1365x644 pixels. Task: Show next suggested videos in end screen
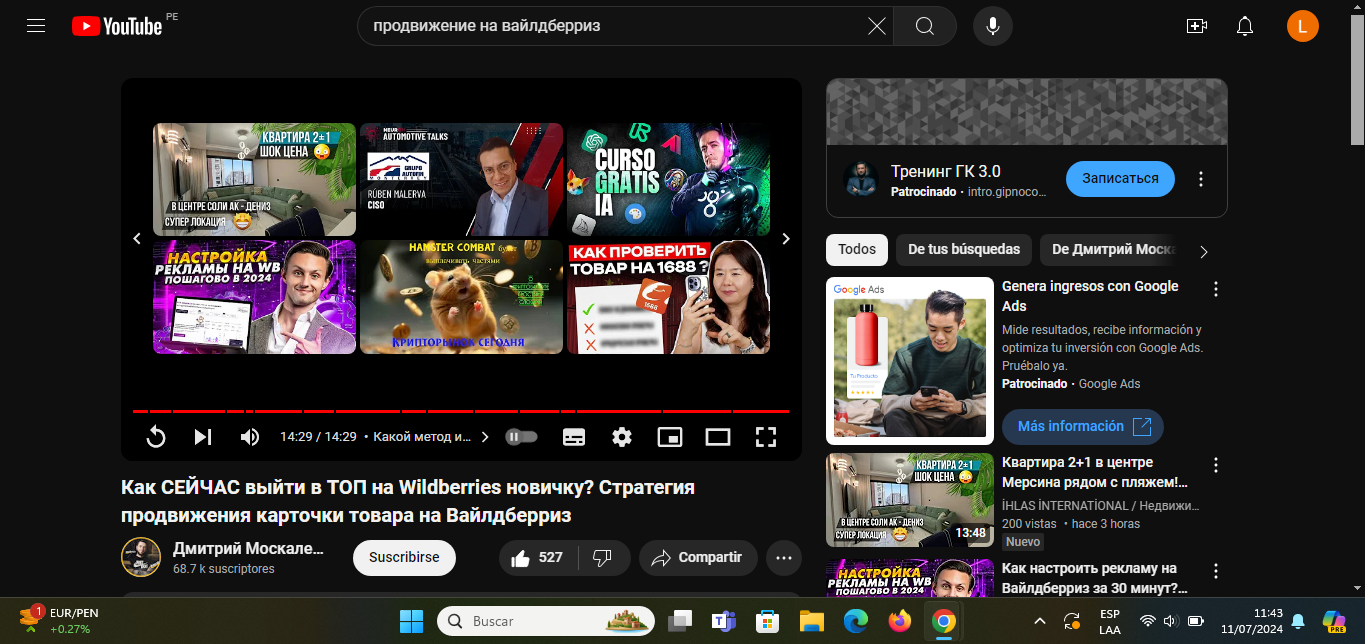point(786,239)
